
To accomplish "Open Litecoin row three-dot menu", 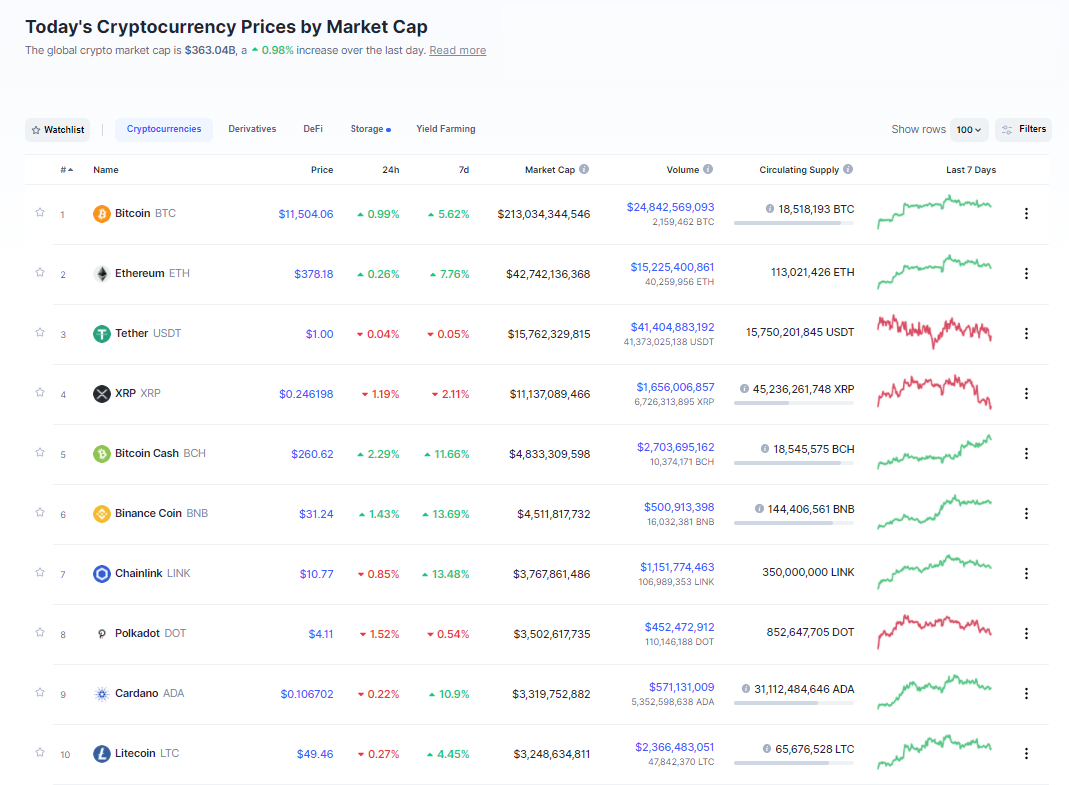I will (x=1026, y=754).
